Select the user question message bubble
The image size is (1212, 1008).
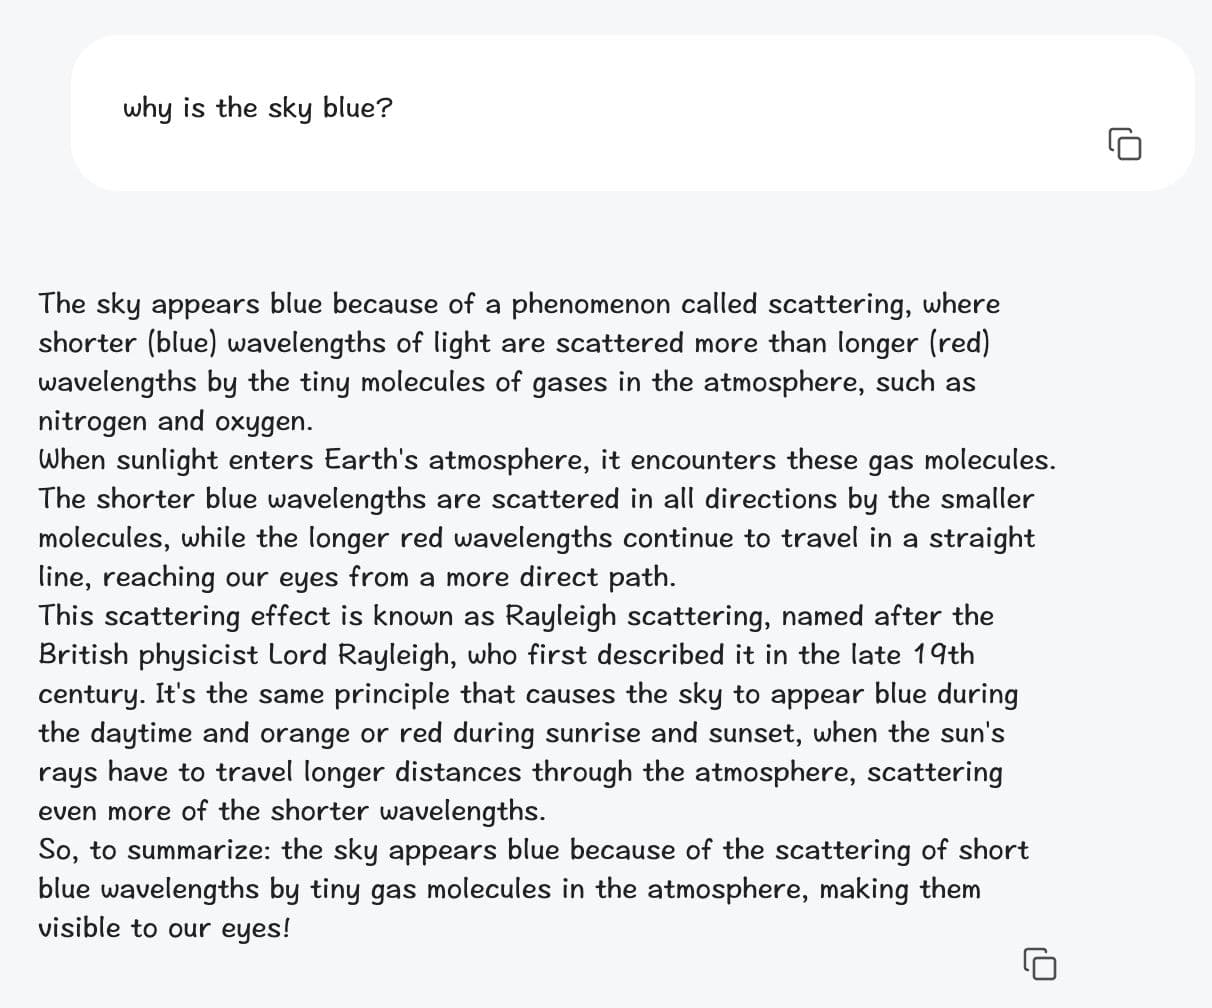point(632,113)
